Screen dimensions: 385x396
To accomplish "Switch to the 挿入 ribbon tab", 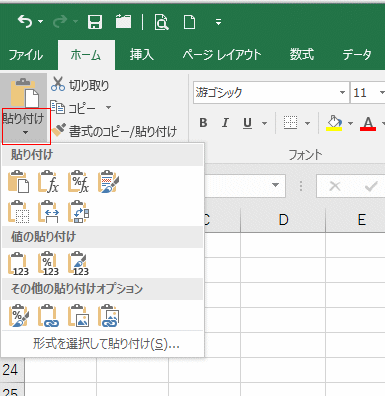I will (142, 55).
